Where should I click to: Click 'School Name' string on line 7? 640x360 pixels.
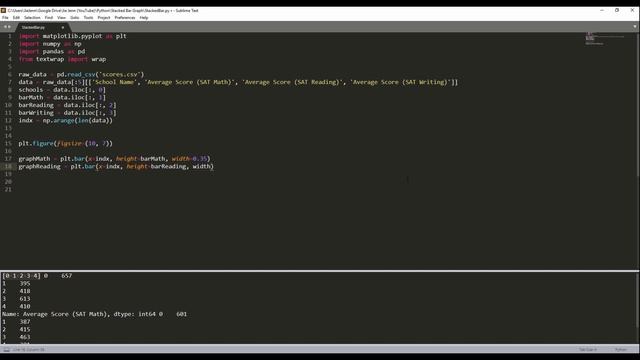point(115,82)
